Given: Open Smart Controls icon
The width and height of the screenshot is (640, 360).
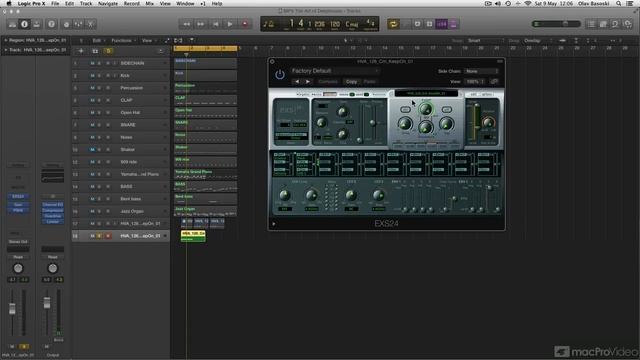Looking at the screenshot, I should [67, 24].
